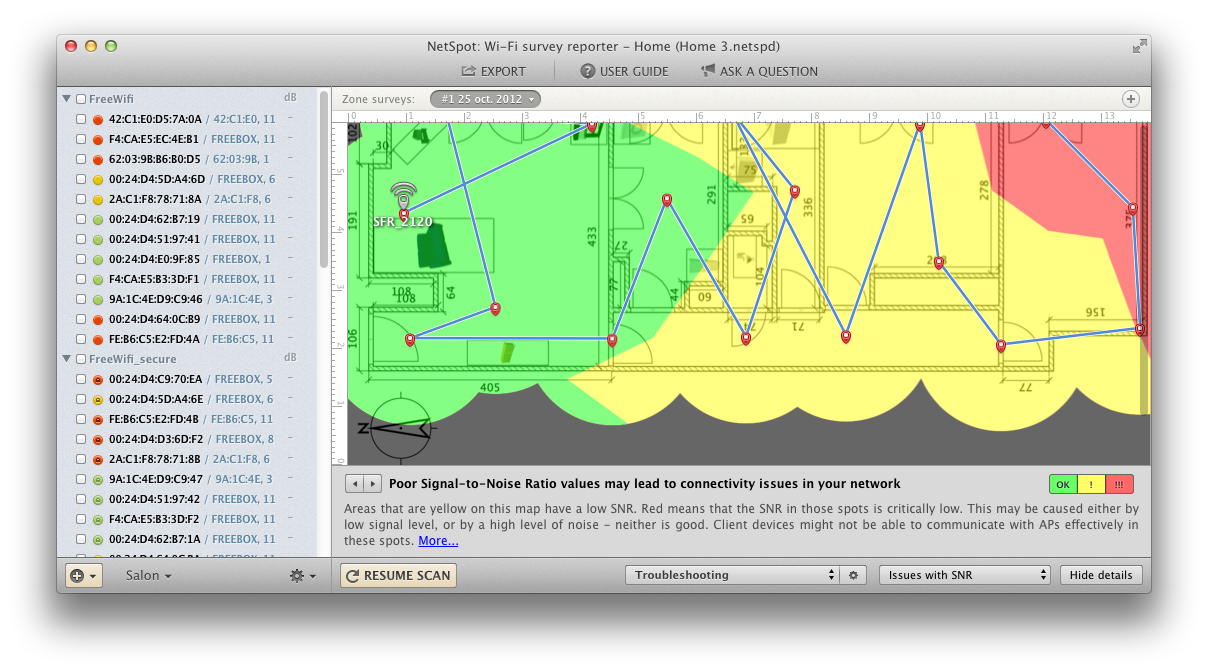
Task: Check the 9A:1C:4E:D9:C9:47 checkbox
Action: pos(81,479)
